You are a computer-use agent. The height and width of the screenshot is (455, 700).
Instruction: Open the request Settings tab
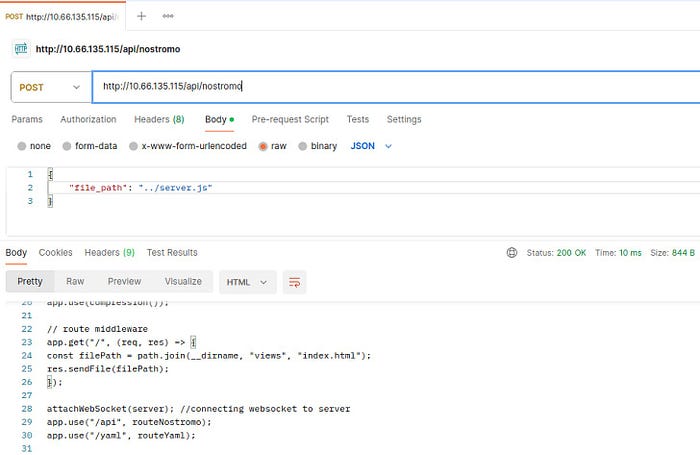tap(404, 119)
